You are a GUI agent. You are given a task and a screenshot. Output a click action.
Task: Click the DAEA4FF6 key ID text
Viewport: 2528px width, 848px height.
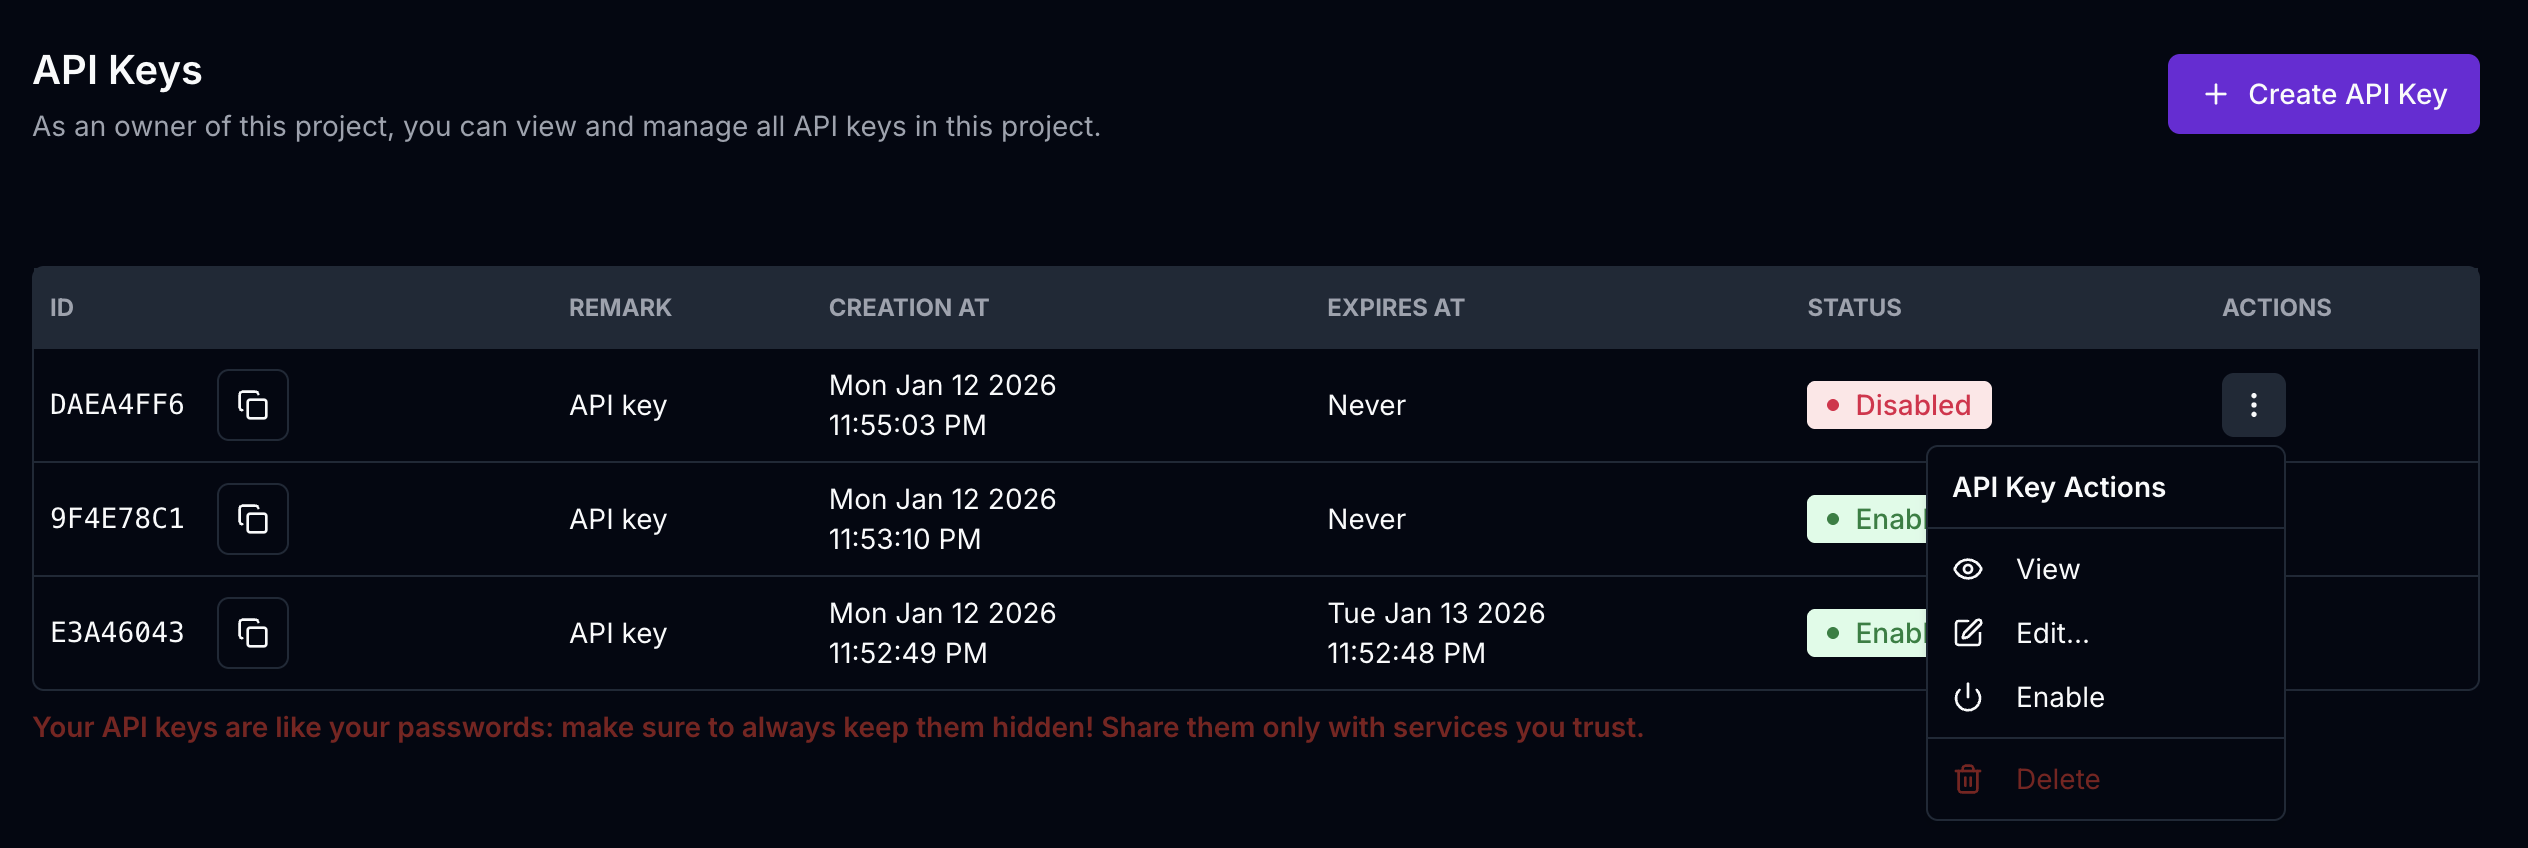pyautogui.click(x=117, y=405)
